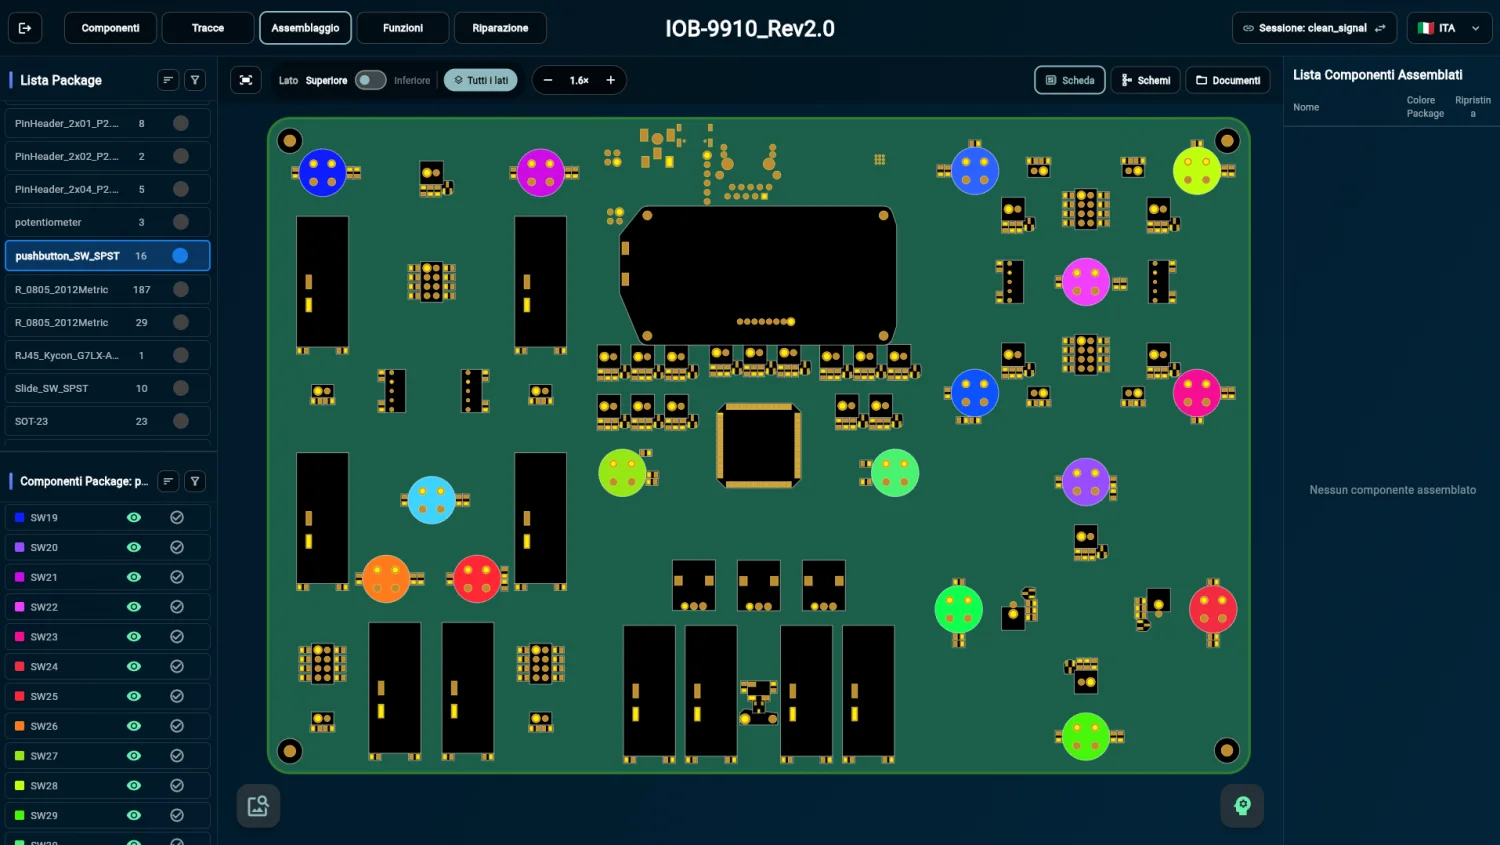Select the Scheda view button
This screenshot has height=845, width=1500.
(1070, 80)
